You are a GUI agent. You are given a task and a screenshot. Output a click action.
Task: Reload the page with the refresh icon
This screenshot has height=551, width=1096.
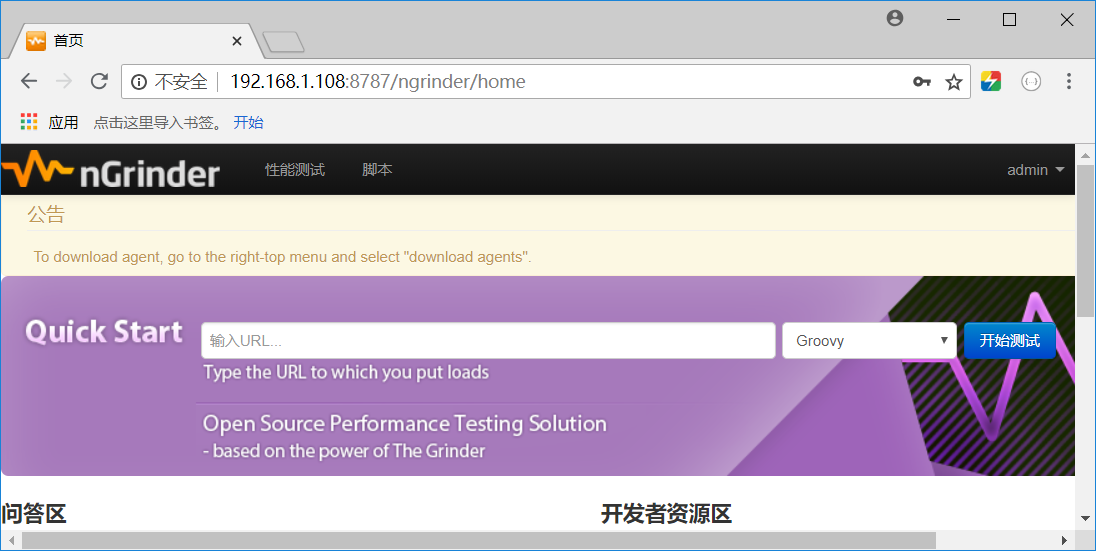point(99,81)
